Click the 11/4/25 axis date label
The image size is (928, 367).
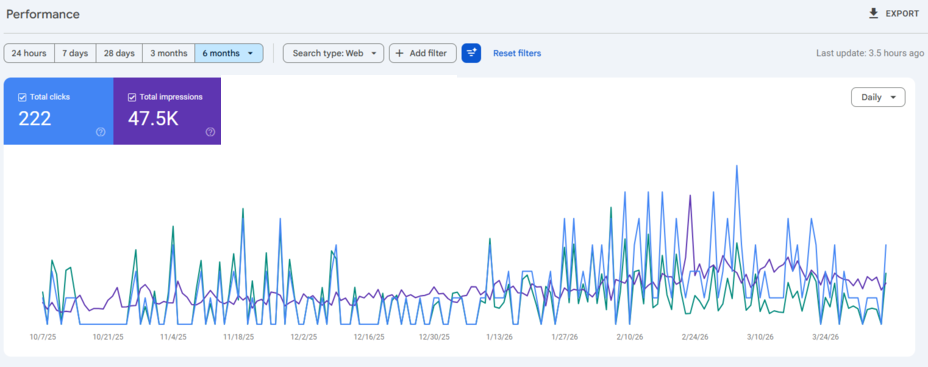pyautogui.click(x=173, y=337)
